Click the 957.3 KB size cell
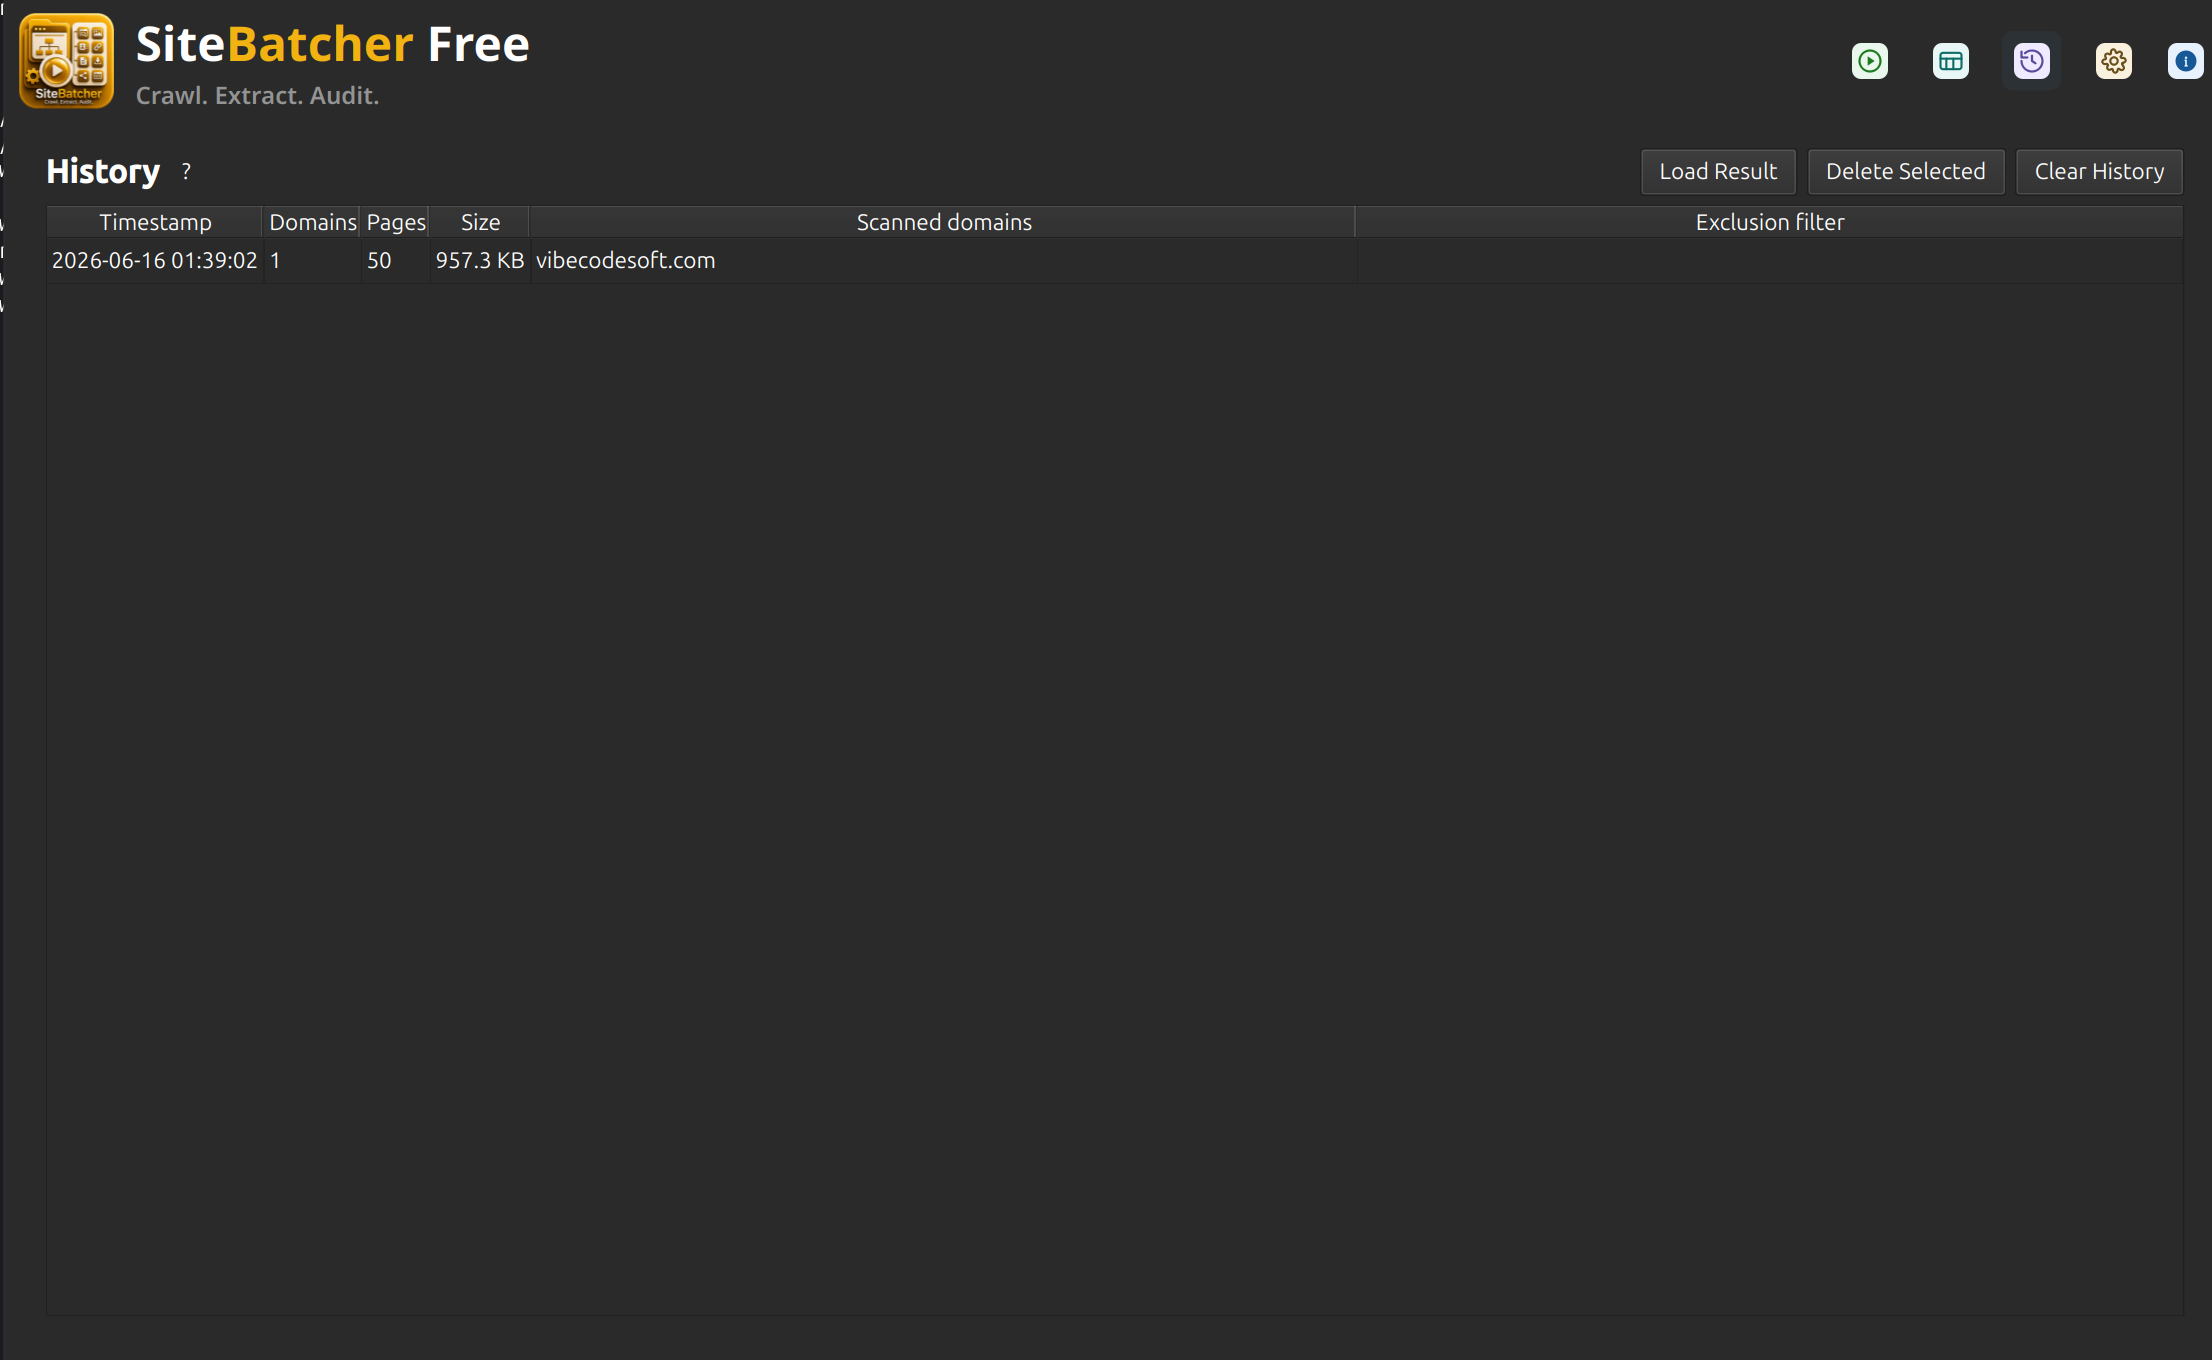This screenshot has width=2212, height=1360. click(x=480, y=260)
